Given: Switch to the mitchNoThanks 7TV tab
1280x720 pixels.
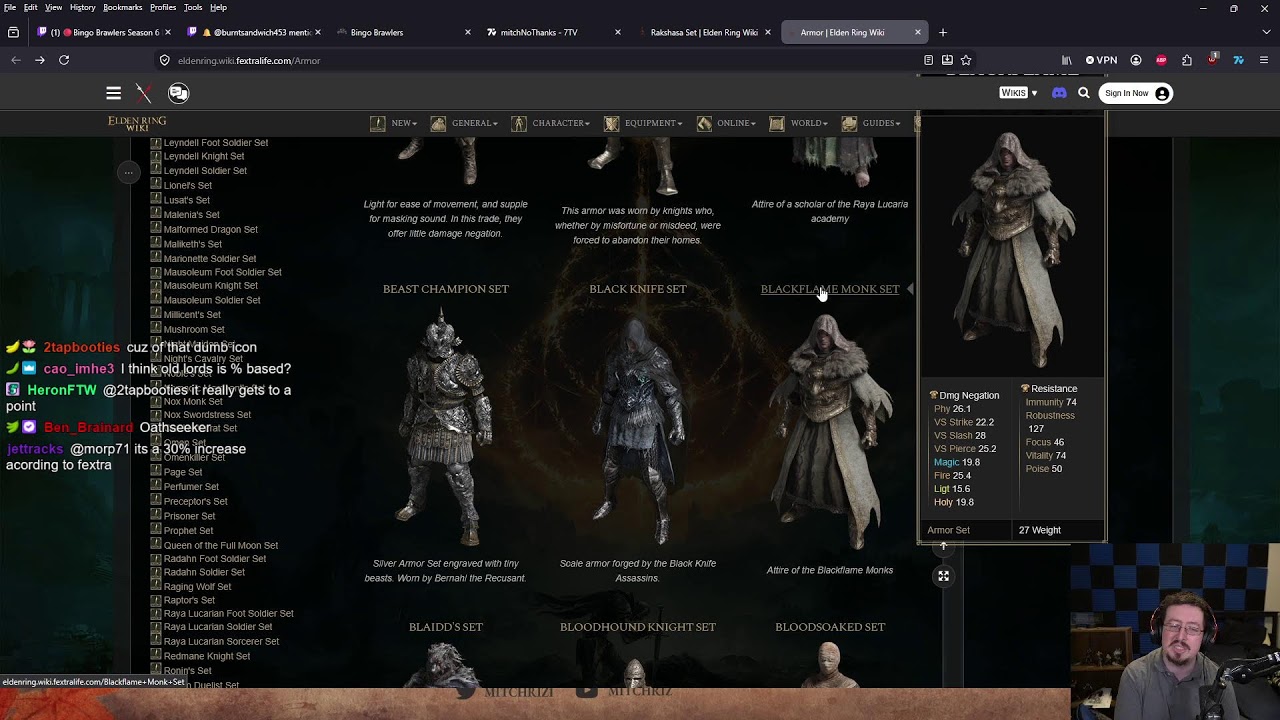Looking at the screenshot, I should coord(553,32).
